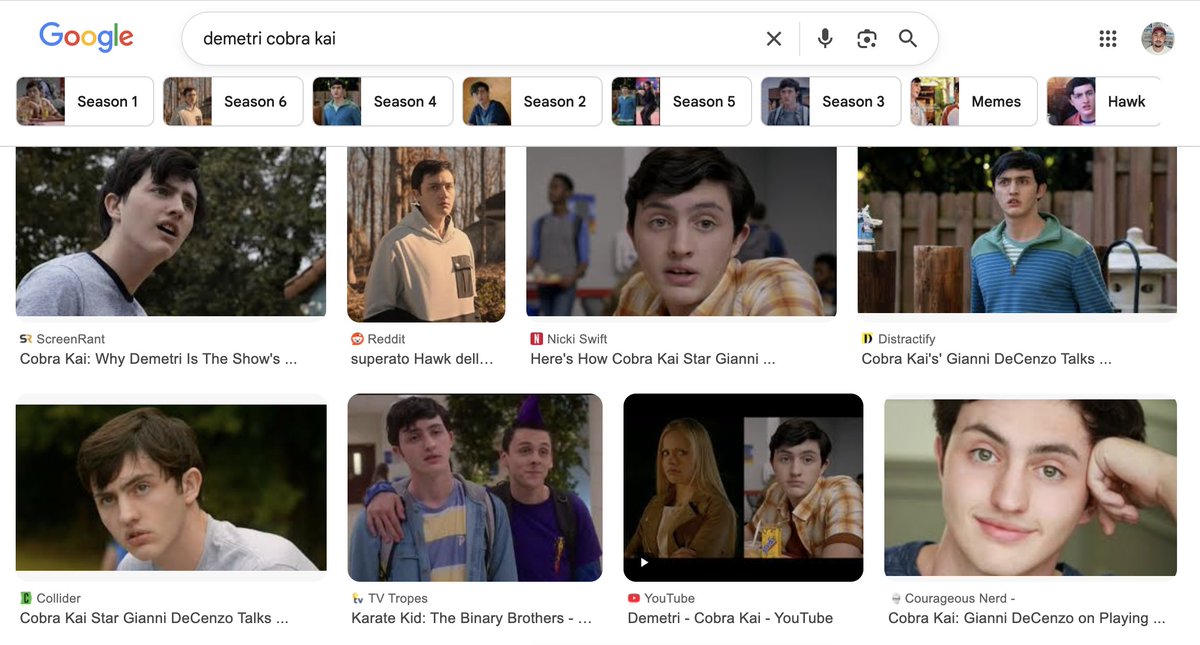The height and width of the screenshot is (645, 1200).
Task: Click the YouTube source name
Action: click(x=670, y=598)
